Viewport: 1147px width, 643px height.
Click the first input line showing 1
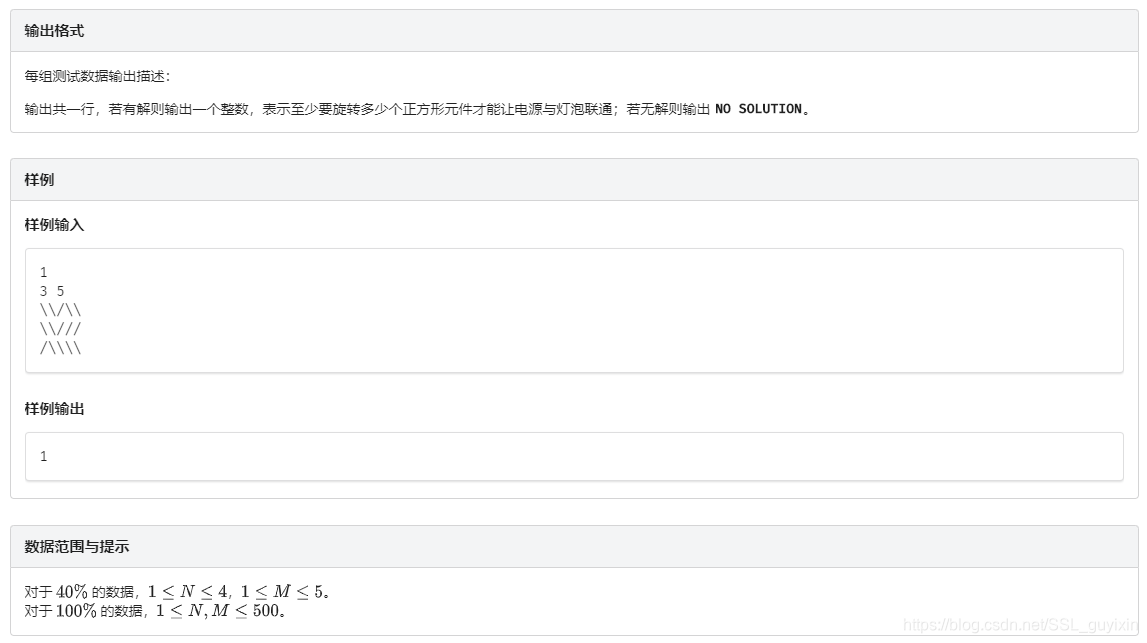[x=43, y=271]
